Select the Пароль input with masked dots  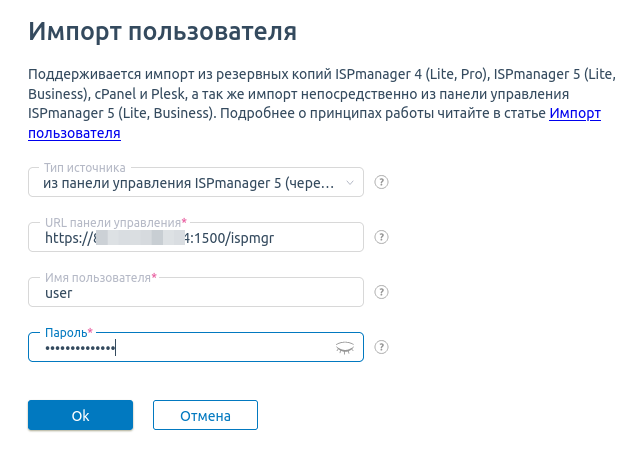(x=196, y=347)
